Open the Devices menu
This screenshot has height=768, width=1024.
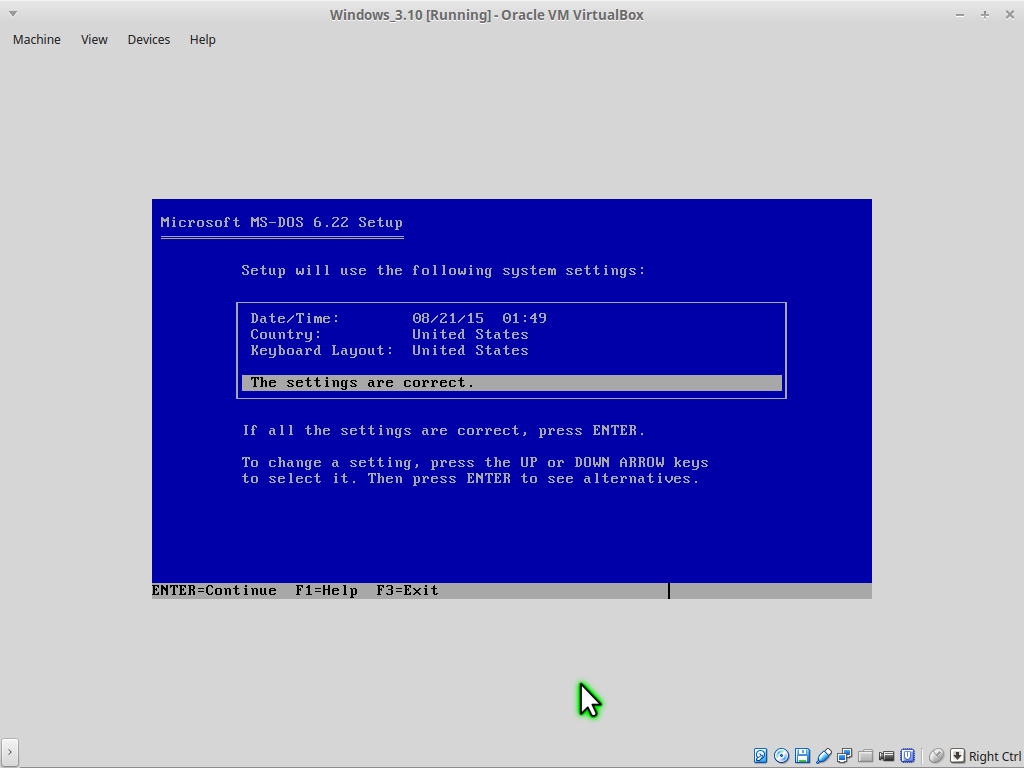tap(149, 40)
